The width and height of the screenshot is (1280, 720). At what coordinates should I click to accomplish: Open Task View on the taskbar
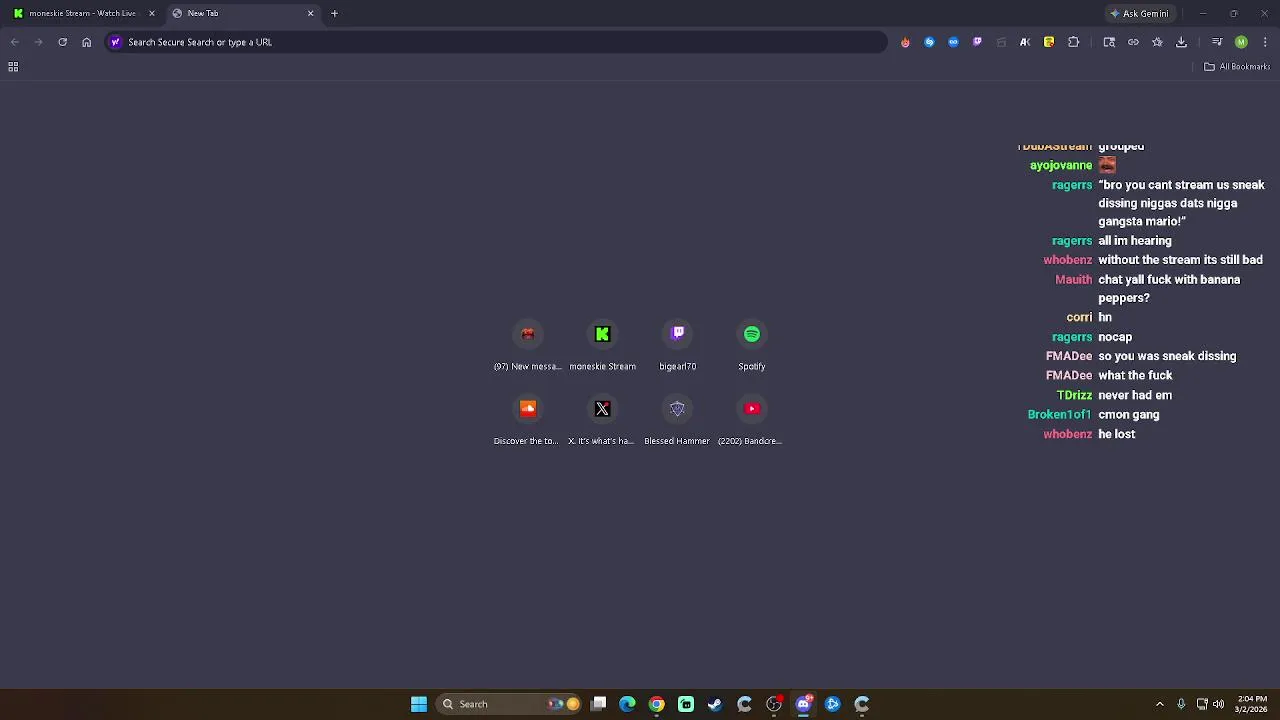(598, 704)
